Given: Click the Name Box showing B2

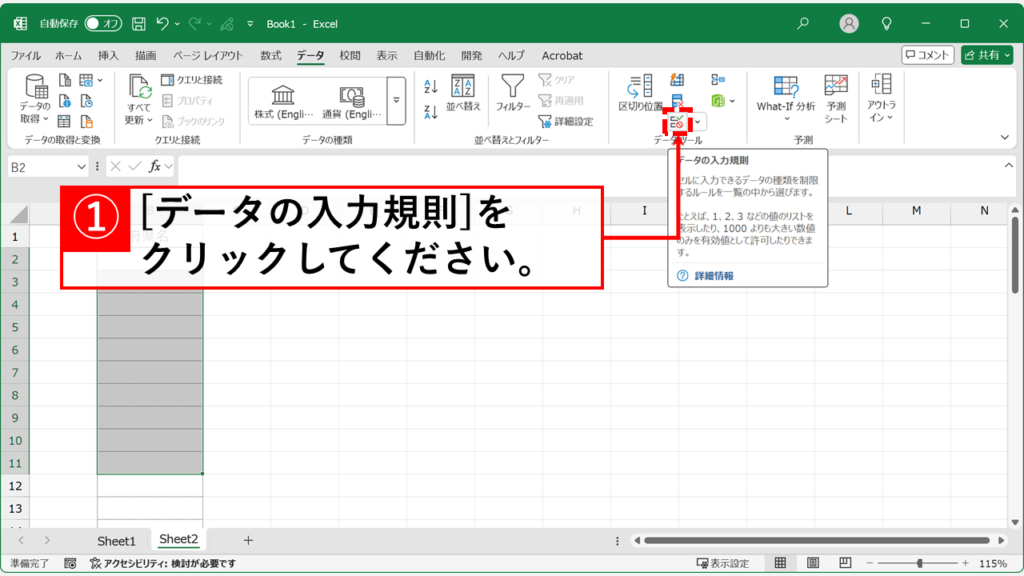Looking at the screenshot, I should pyautogui.click(x=40, y=167).
